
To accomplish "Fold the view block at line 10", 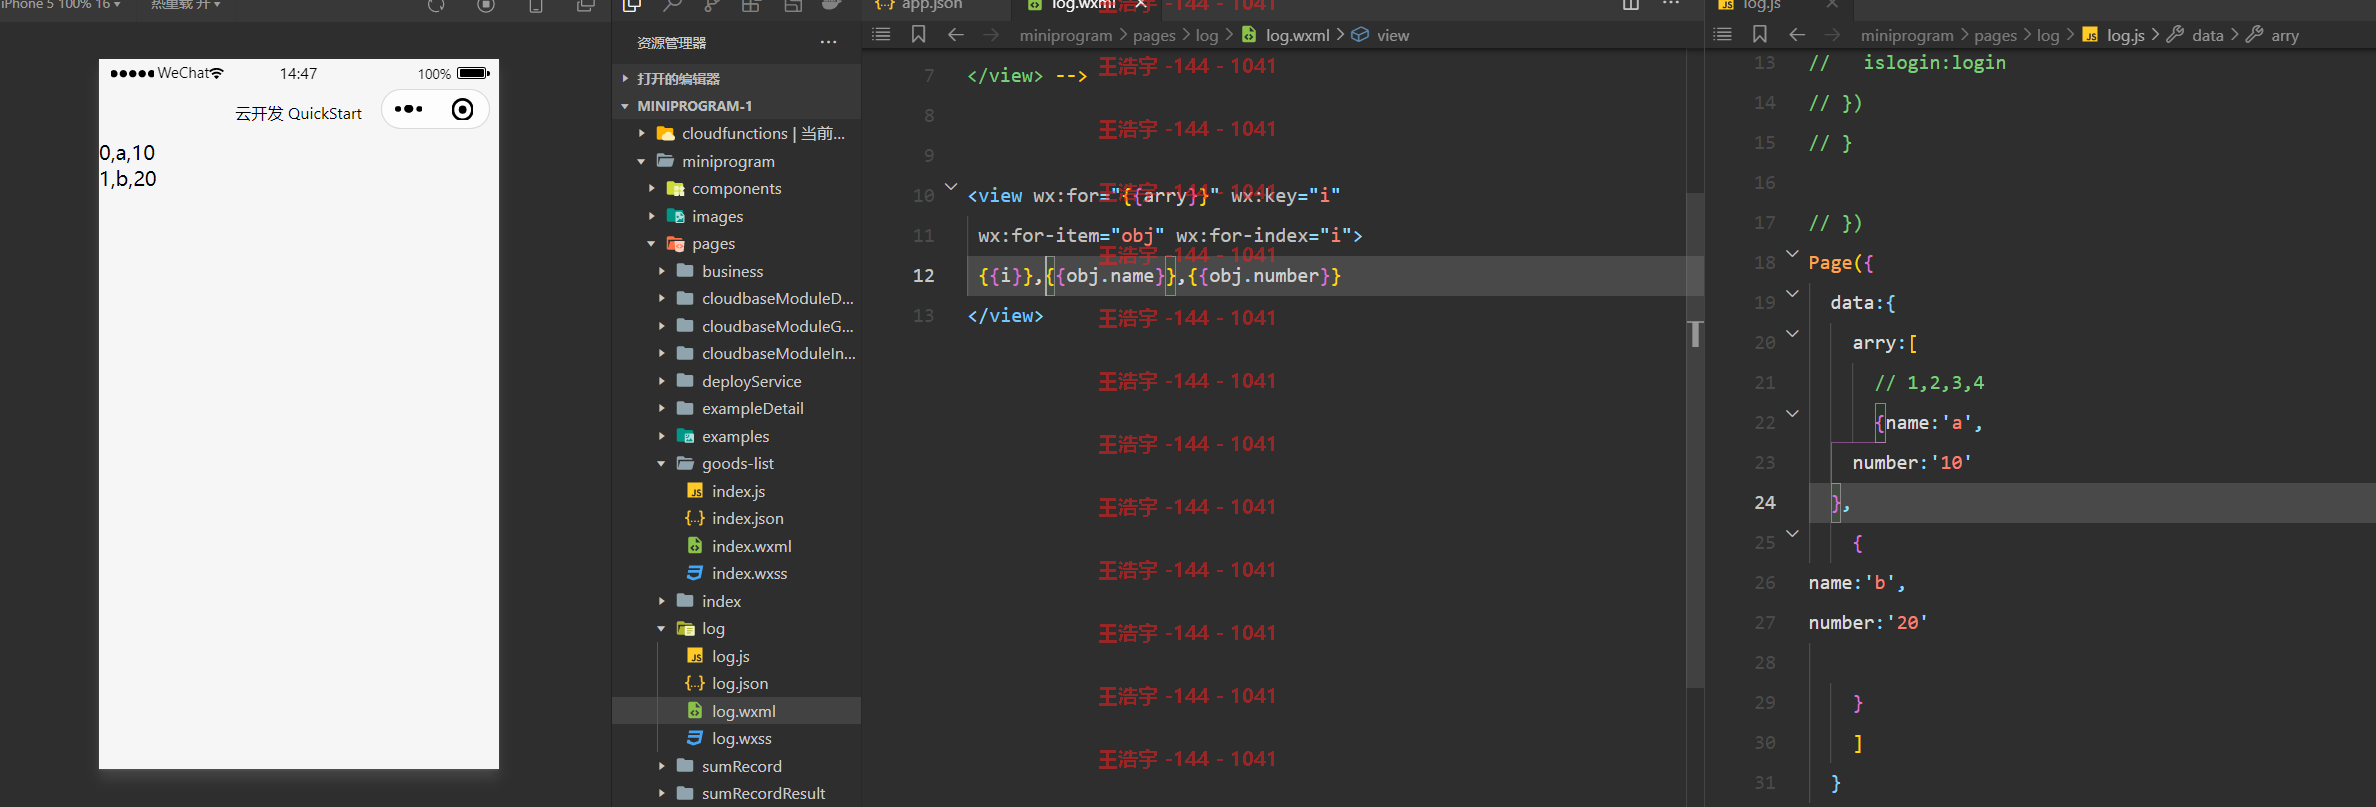I will pyautogui.click(x=951, y=186).
